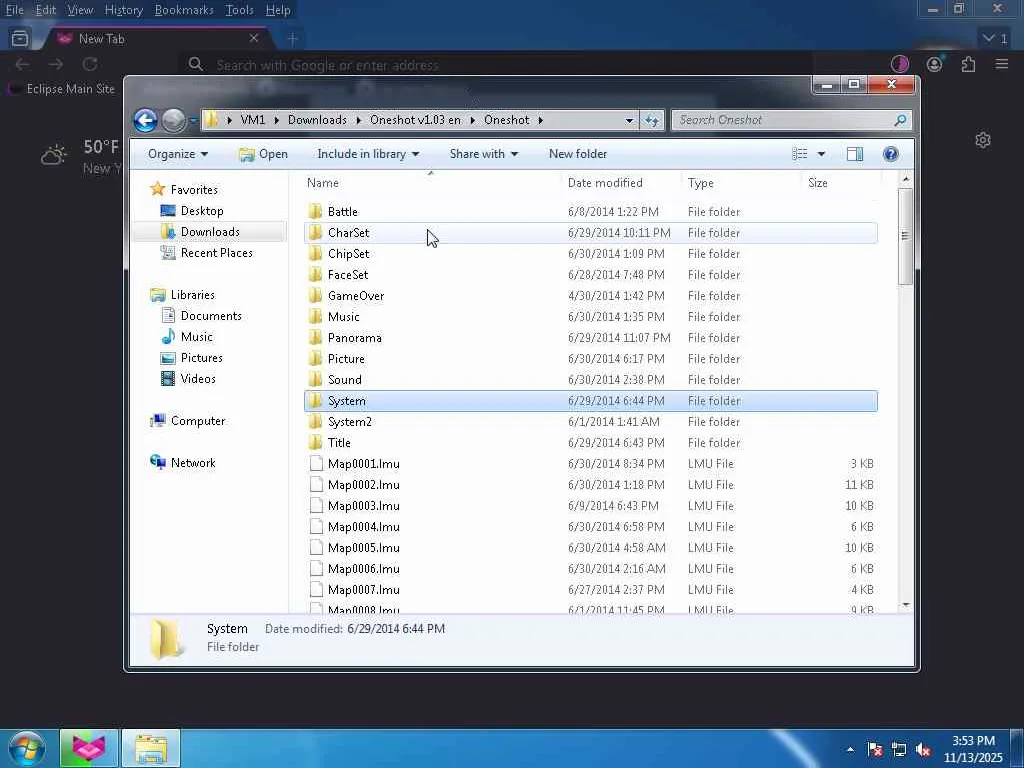Screen dimensions: 1024x768
Task: Sort by Type column header
Action: (701, 183)
